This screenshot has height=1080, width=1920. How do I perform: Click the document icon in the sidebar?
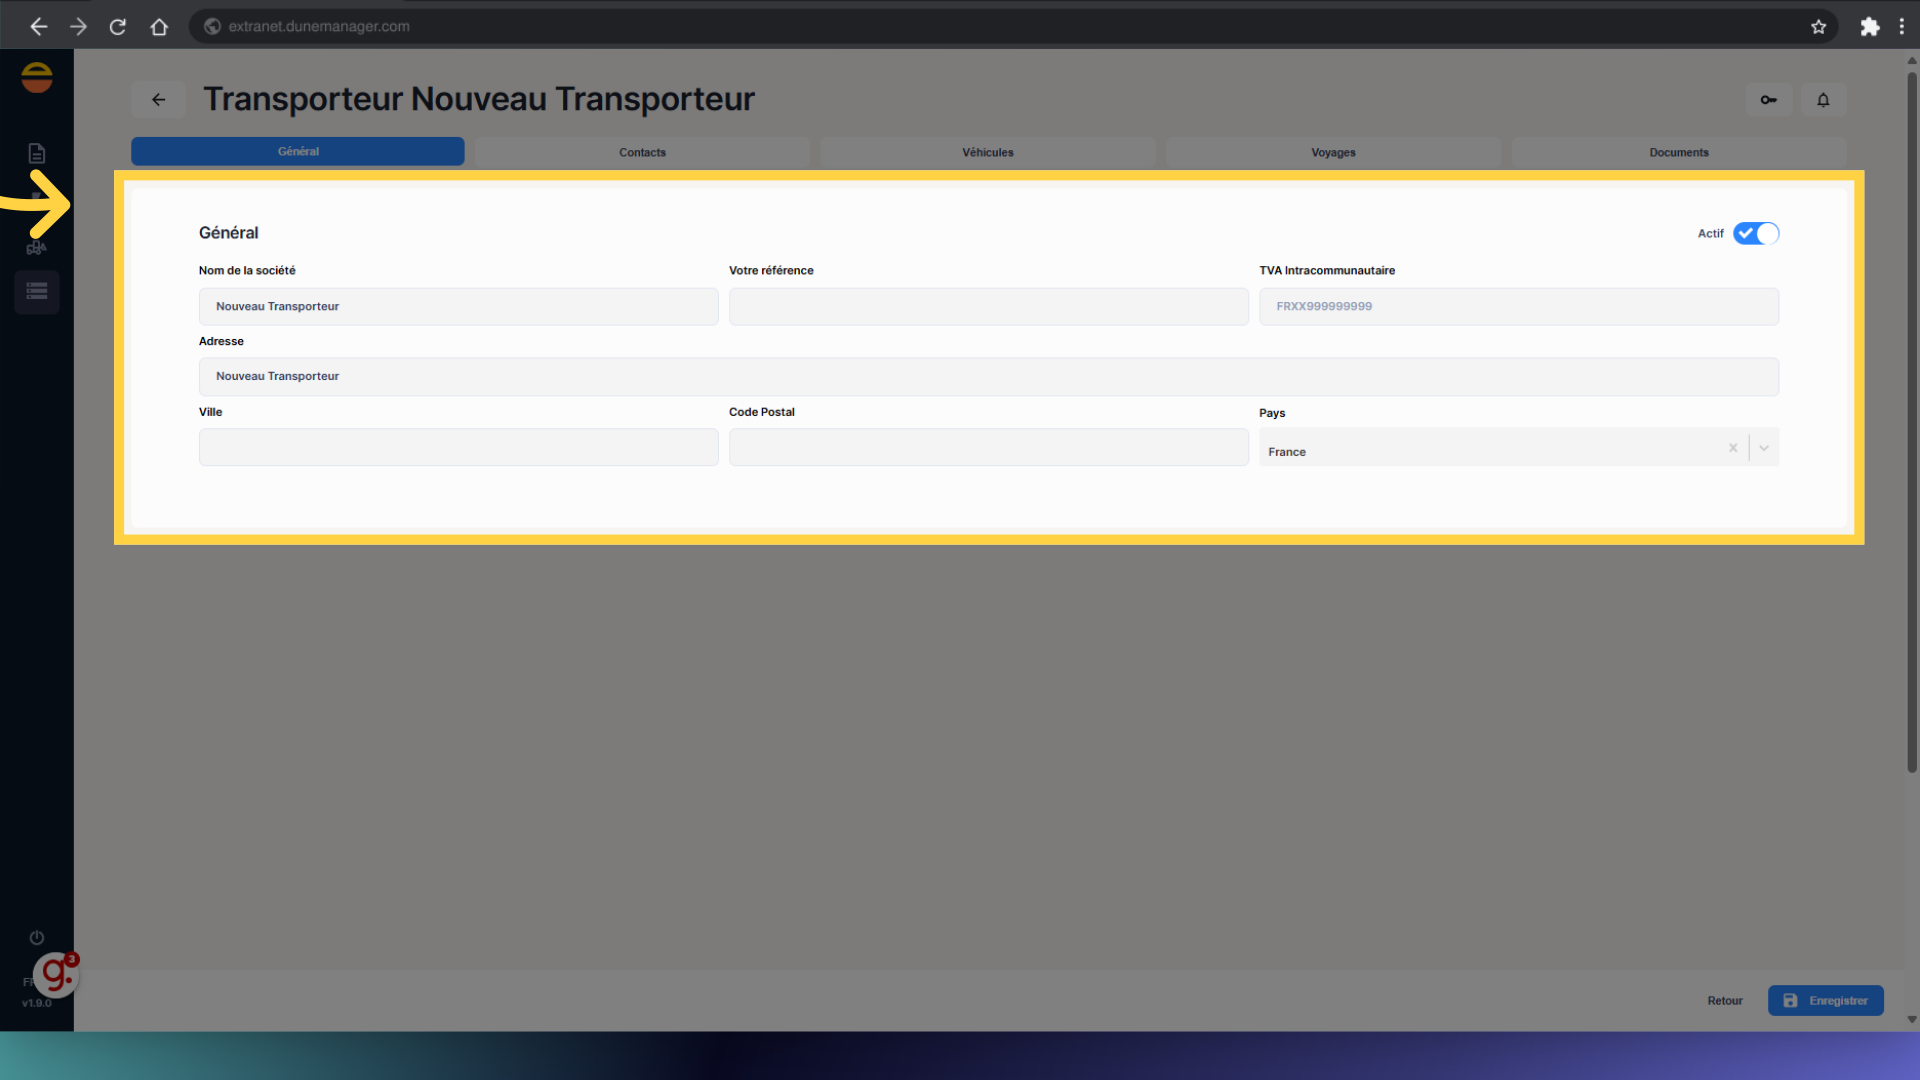[x=36, y=153]
